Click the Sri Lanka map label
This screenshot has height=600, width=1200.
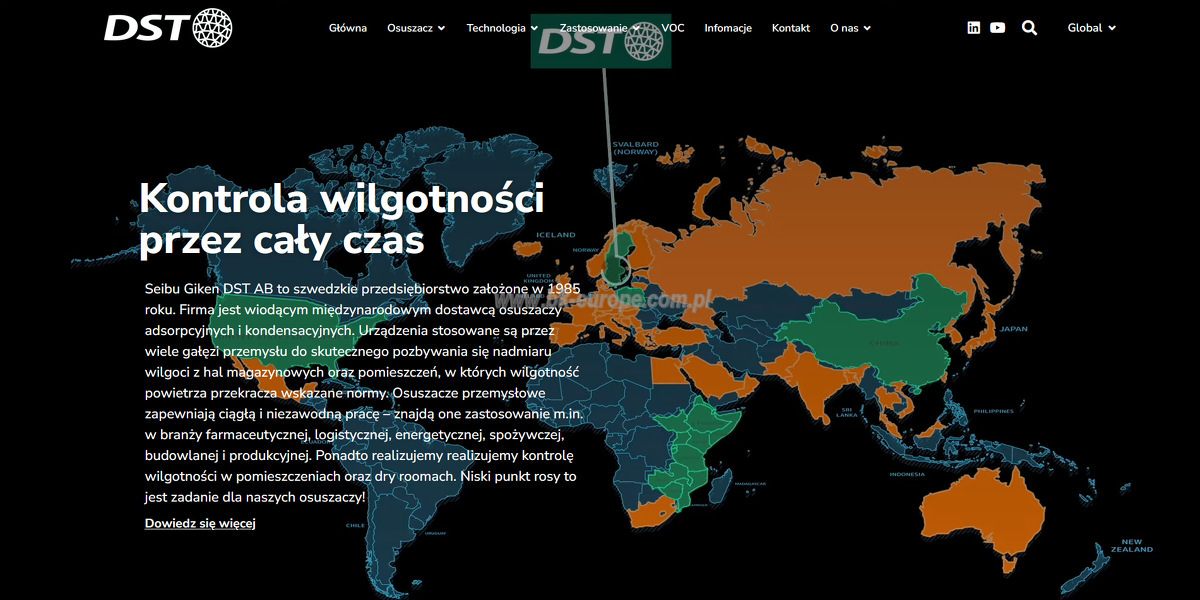tap(845, 411)
